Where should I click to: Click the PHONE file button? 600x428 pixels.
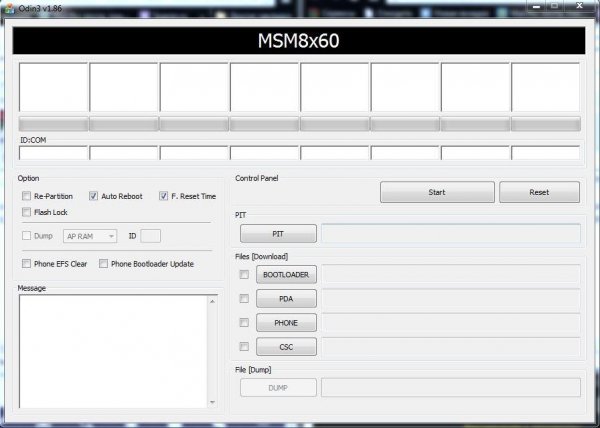click(x=286, y=322)
